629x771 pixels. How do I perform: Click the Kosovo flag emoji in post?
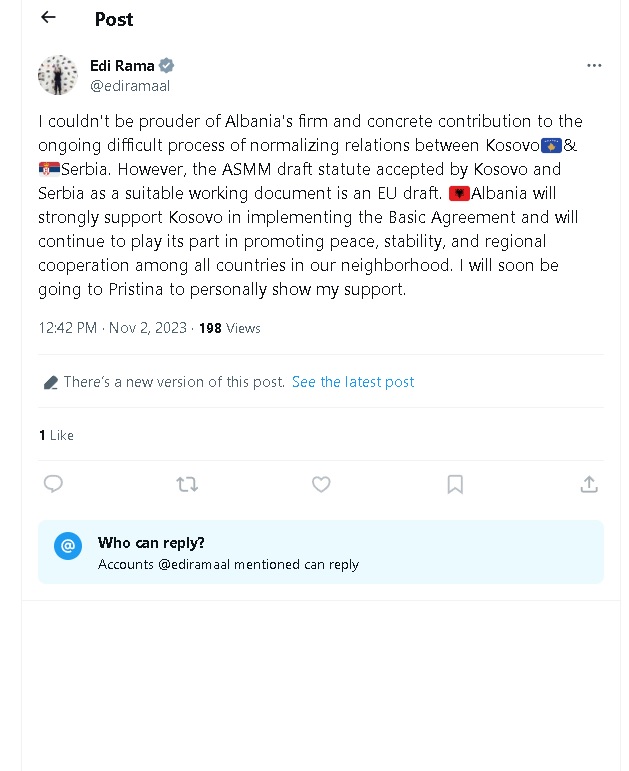[x=551, y=146]
